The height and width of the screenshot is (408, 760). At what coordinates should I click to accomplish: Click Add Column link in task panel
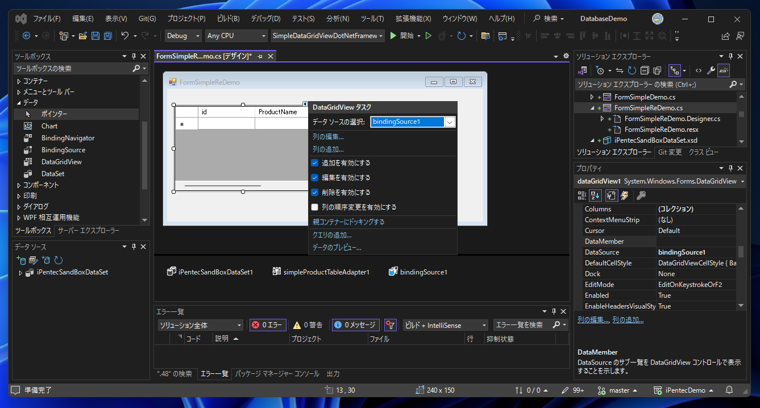click(328, 150)
